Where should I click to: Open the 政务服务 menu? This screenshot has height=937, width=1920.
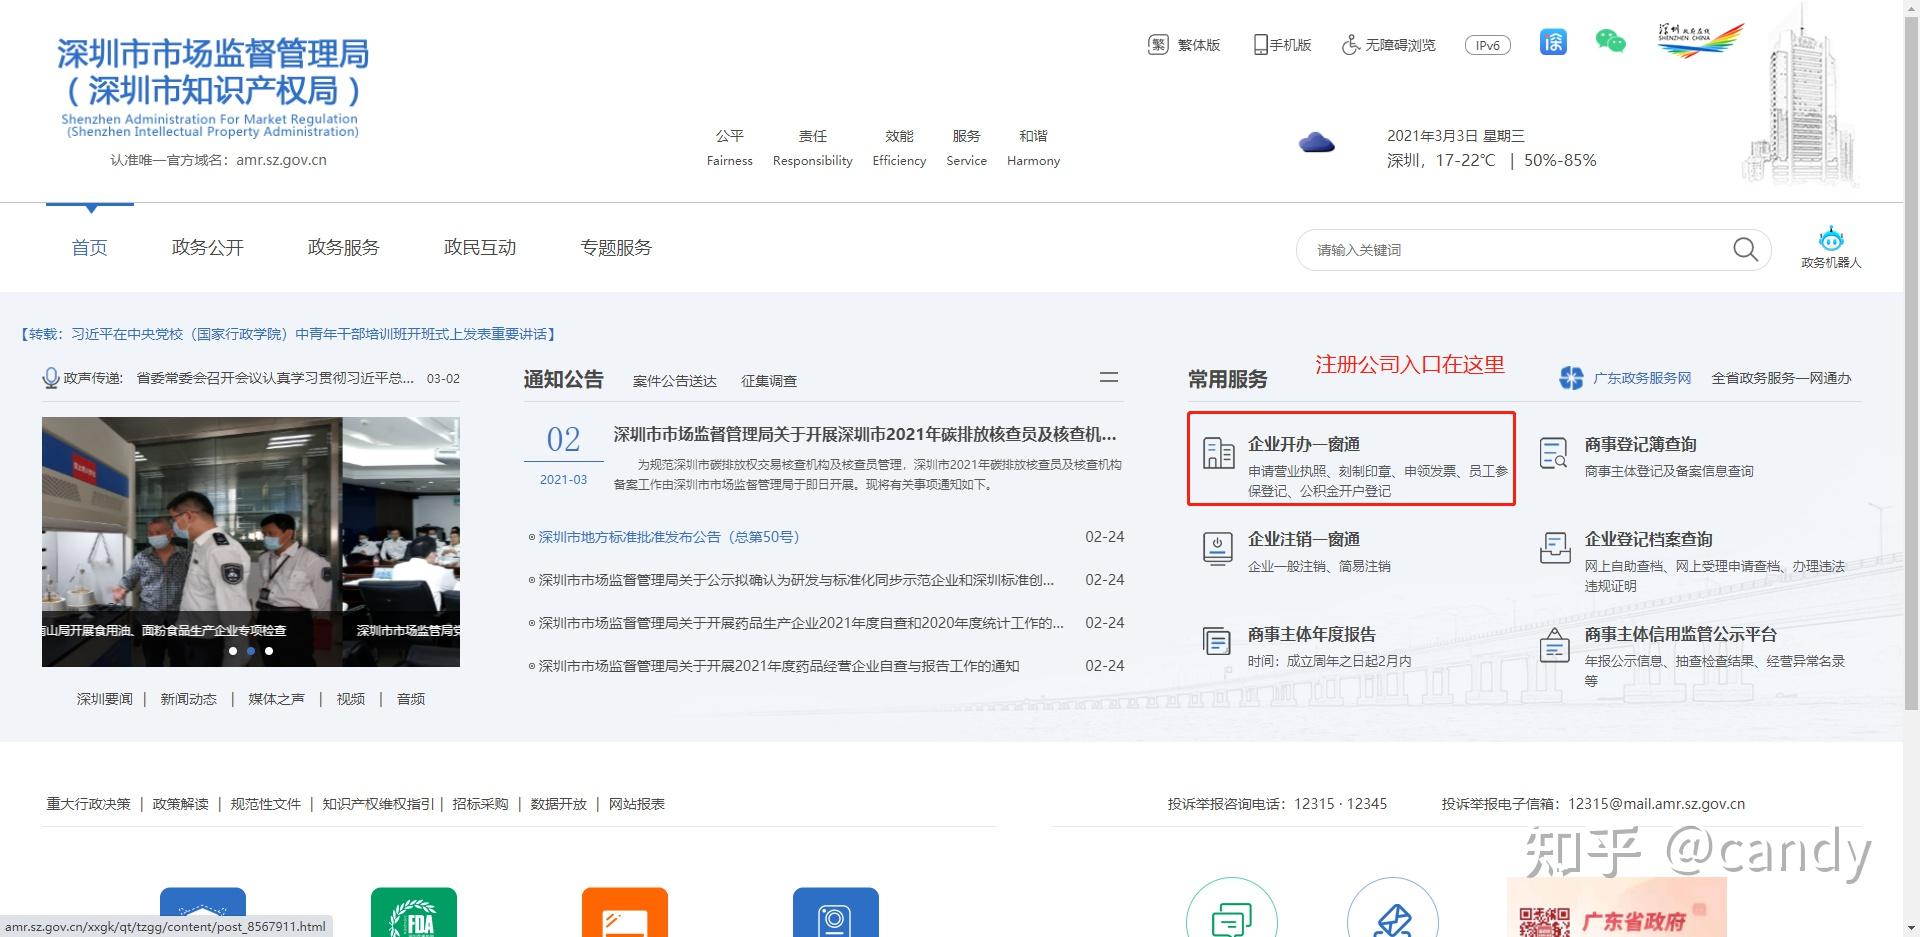tap(344, 247)
